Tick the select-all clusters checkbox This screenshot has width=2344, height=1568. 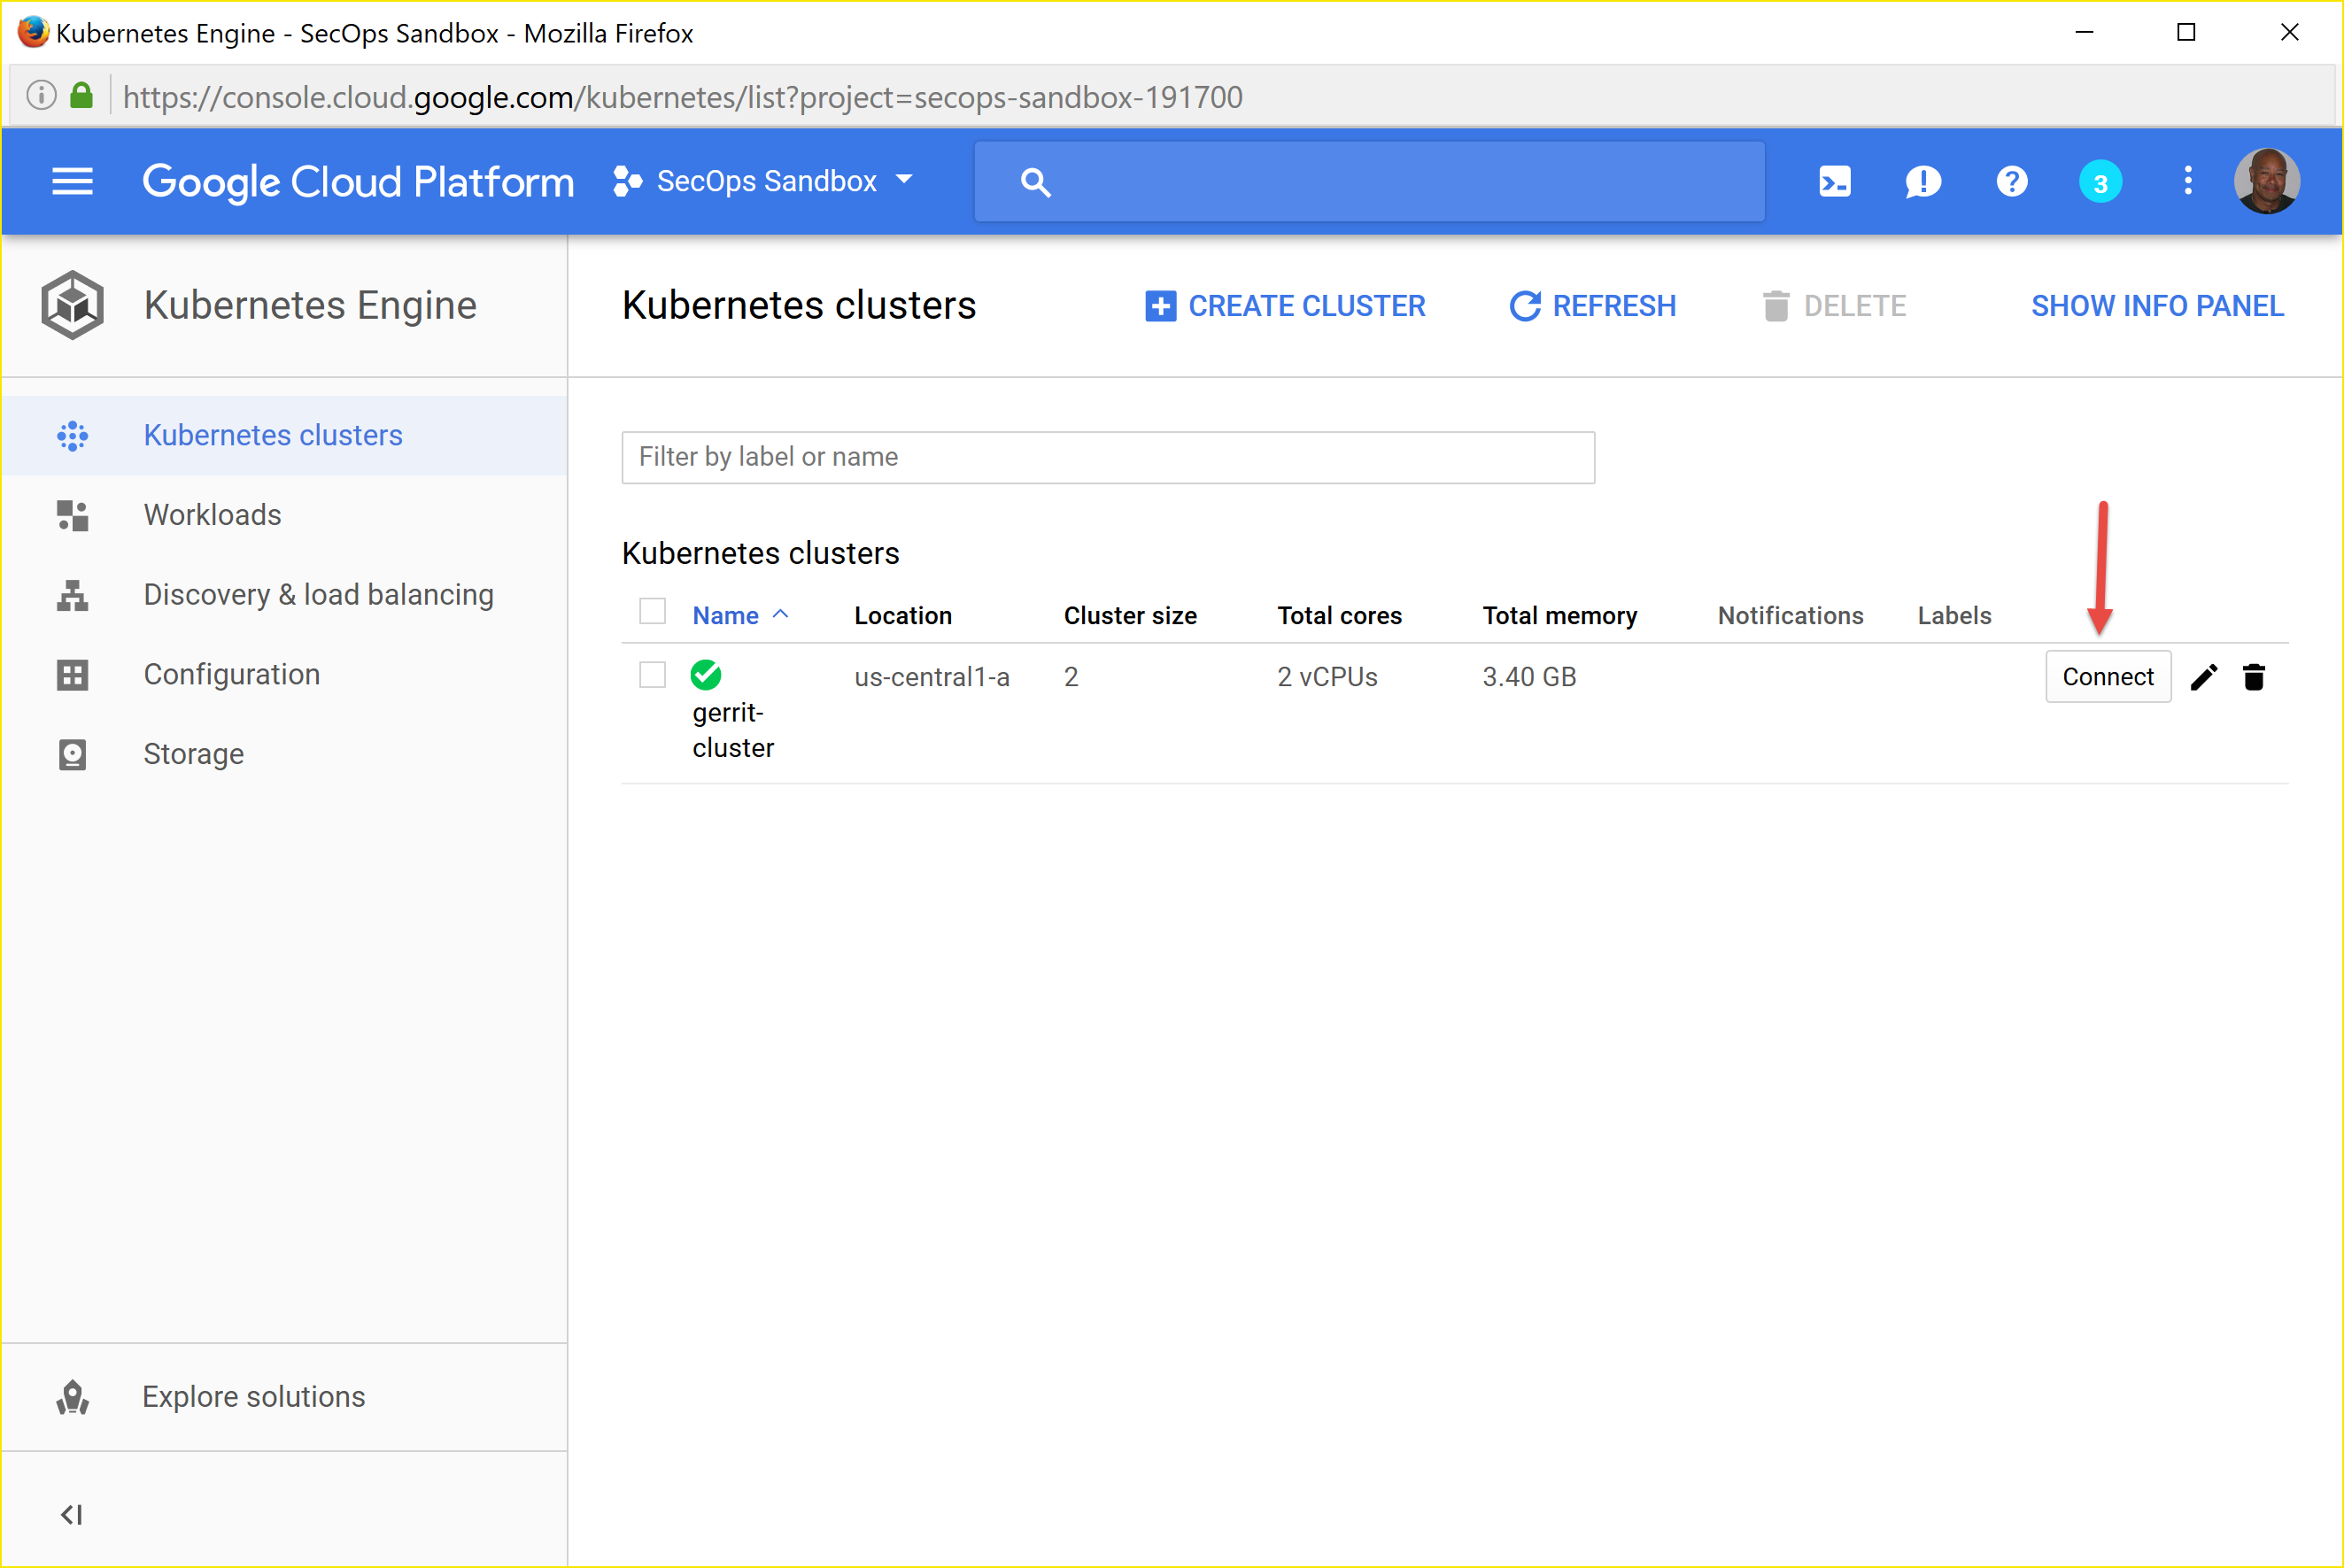tap(652, 611)
